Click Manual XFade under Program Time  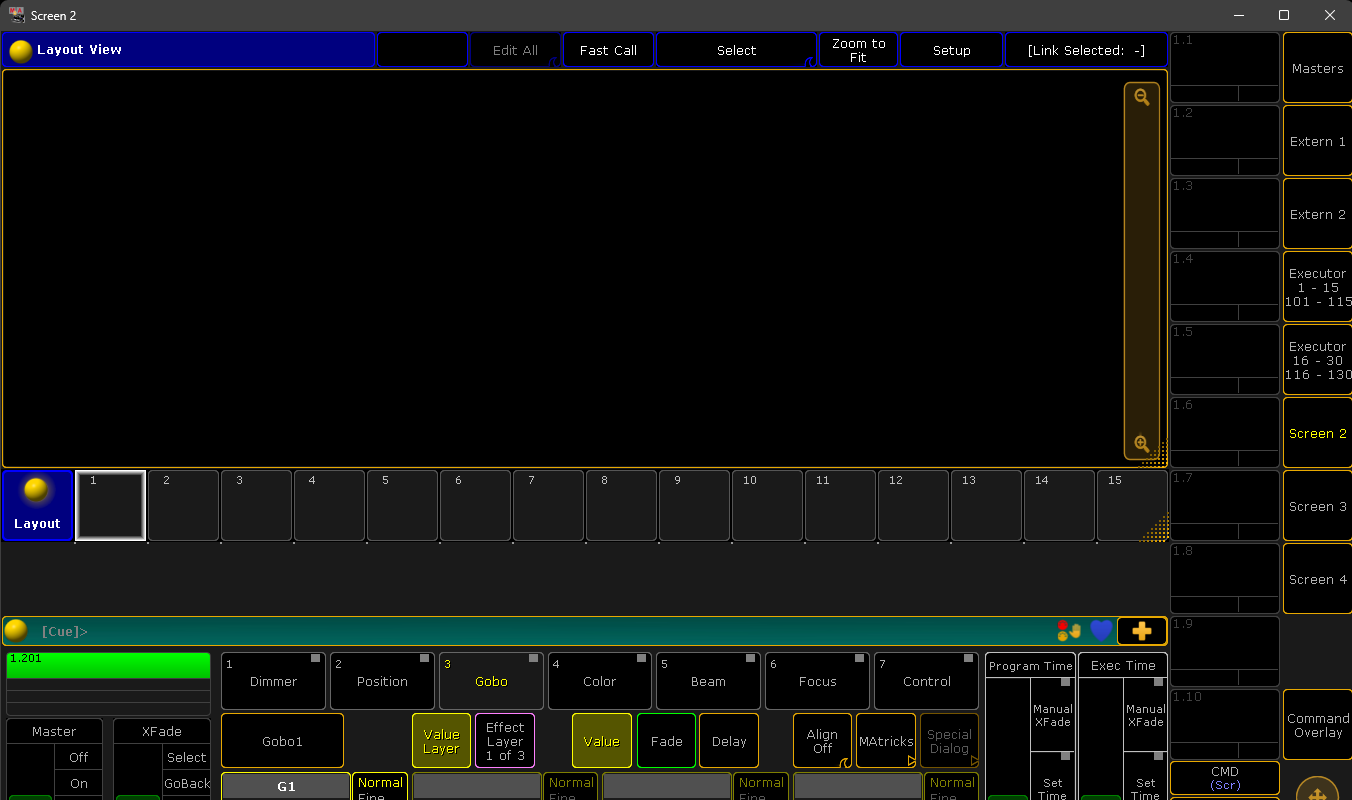1052,715
